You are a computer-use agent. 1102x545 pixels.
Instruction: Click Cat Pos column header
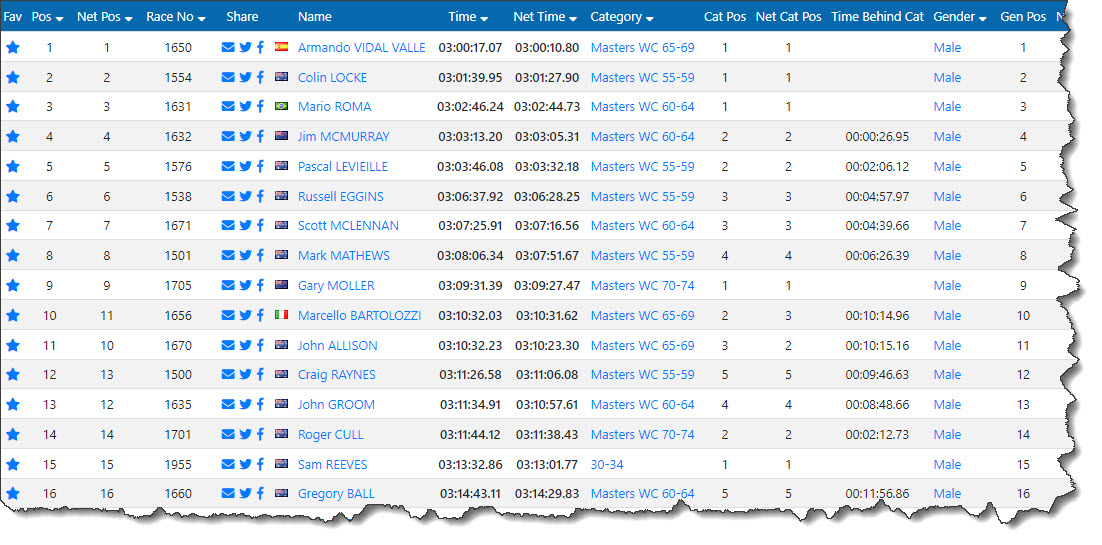(x=725, y=17)
